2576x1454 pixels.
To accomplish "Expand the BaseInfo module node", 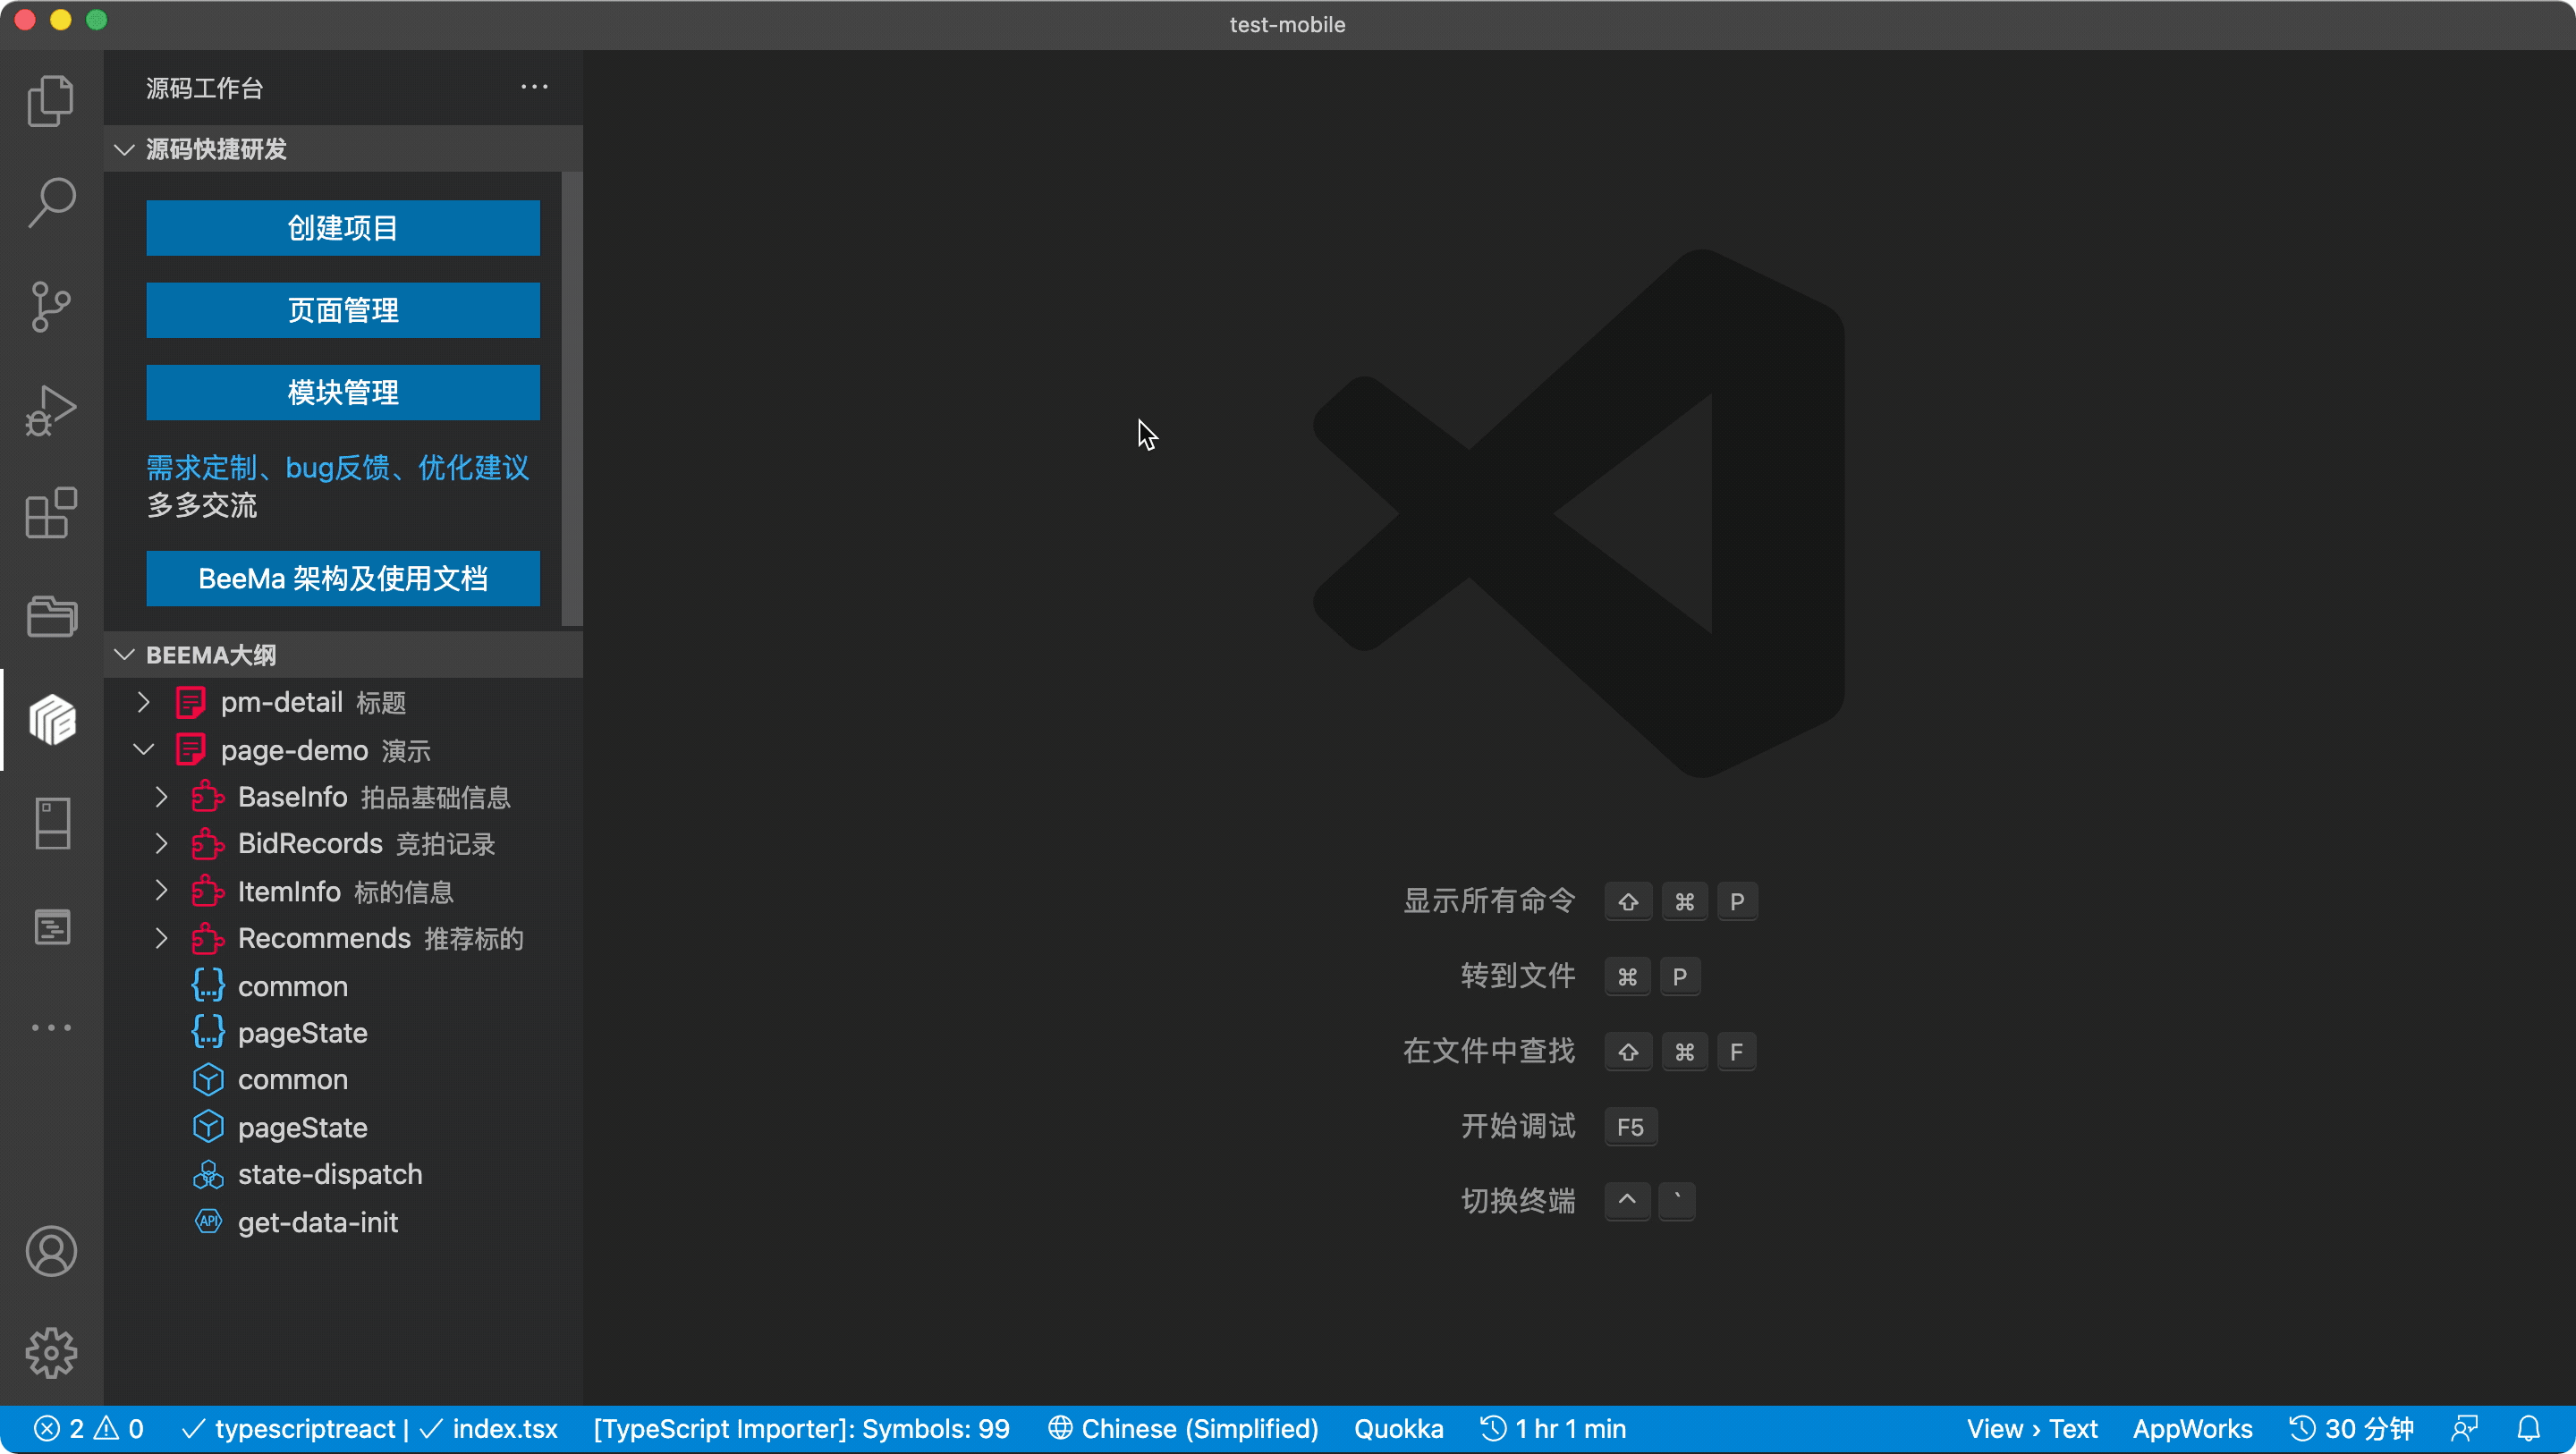I will click(x=161, y=797).
